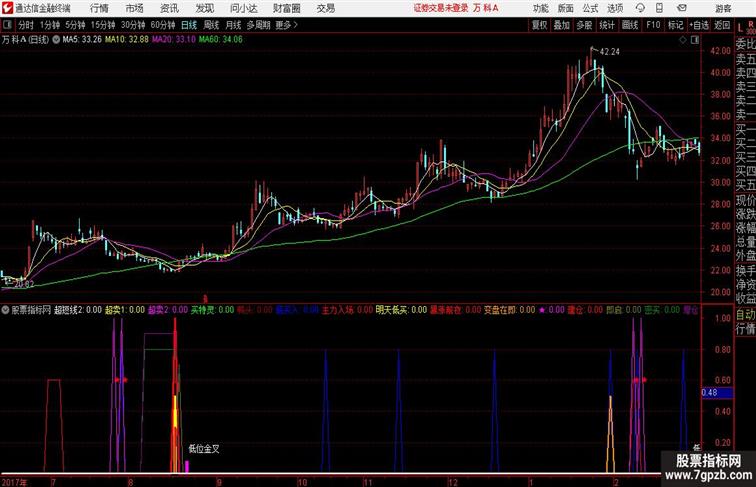Screen dimensions: 756x487
Task: Click the 统计 statistics toolbar button
Action: (x=607, y=25)
